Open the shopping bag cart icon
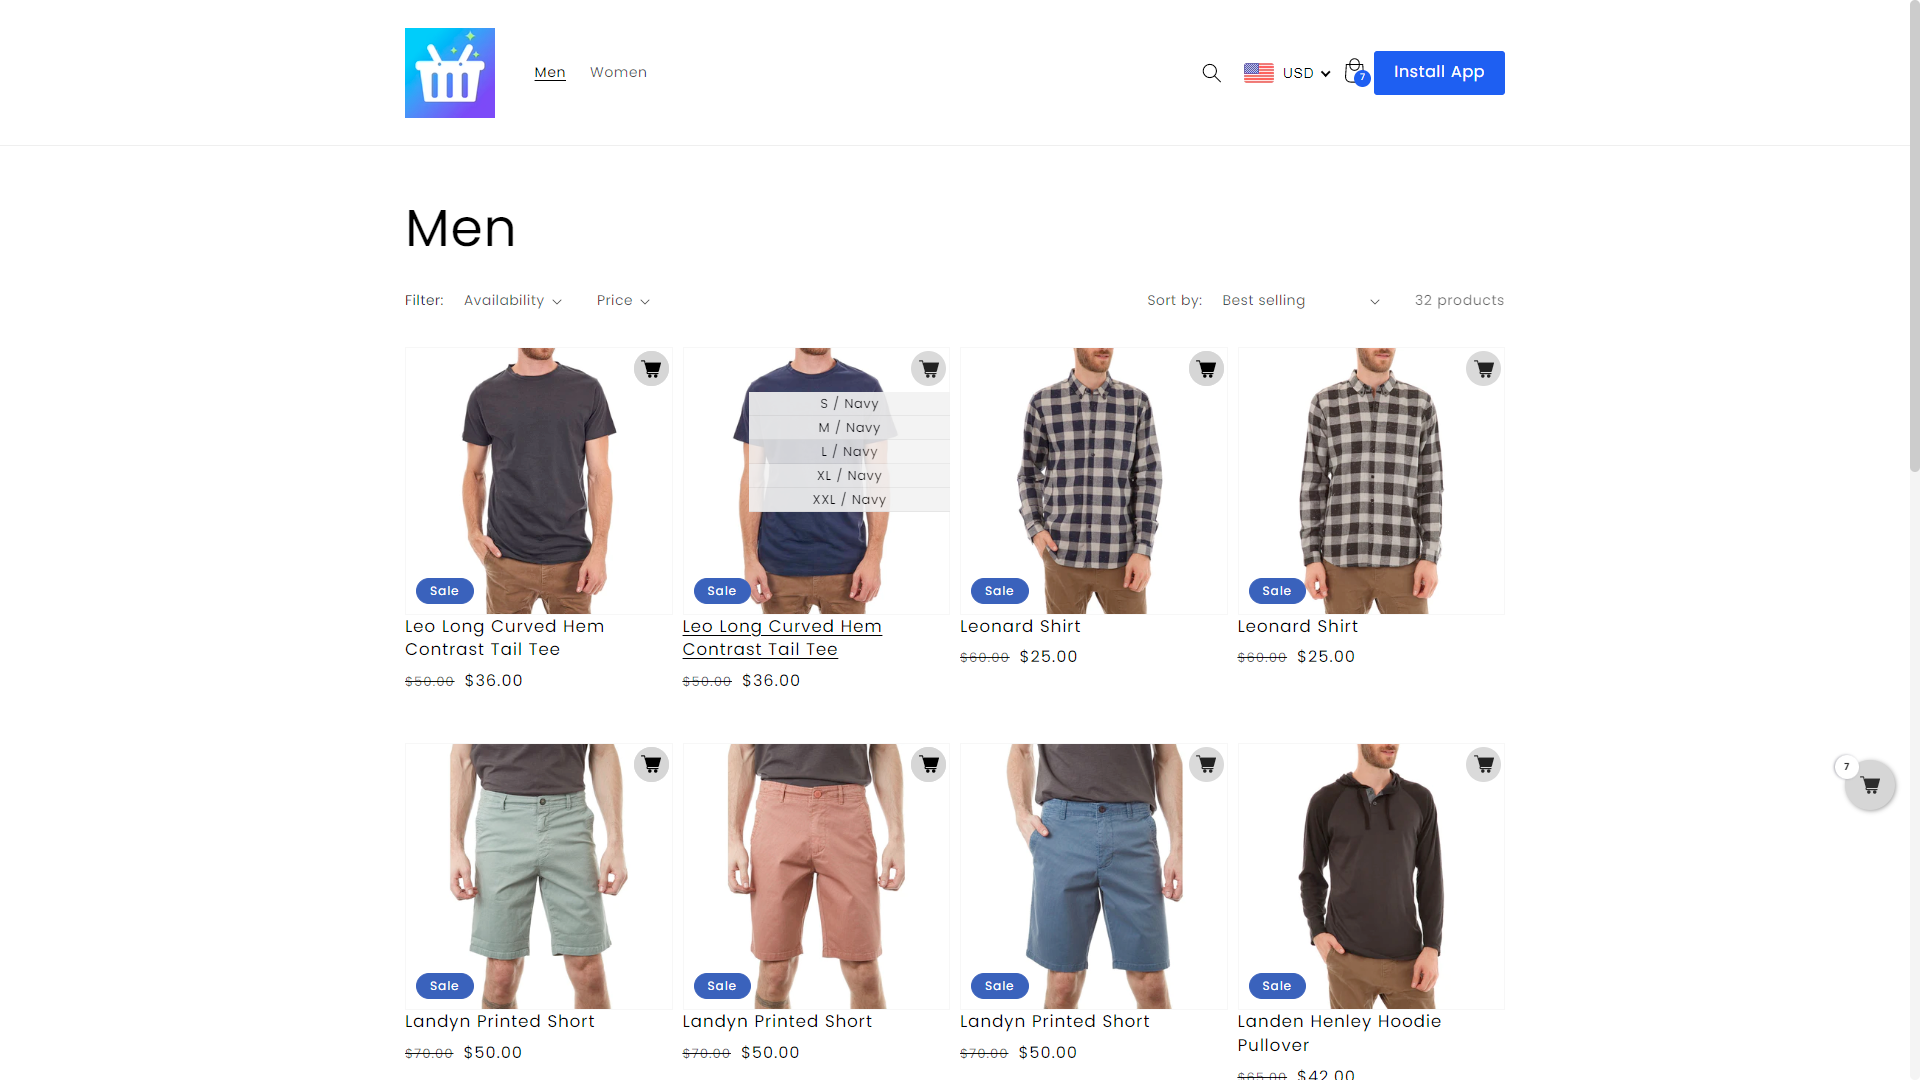The width and height of the screenshot is (1920, 1080). pyautogui.click(x=1356, y=72)
